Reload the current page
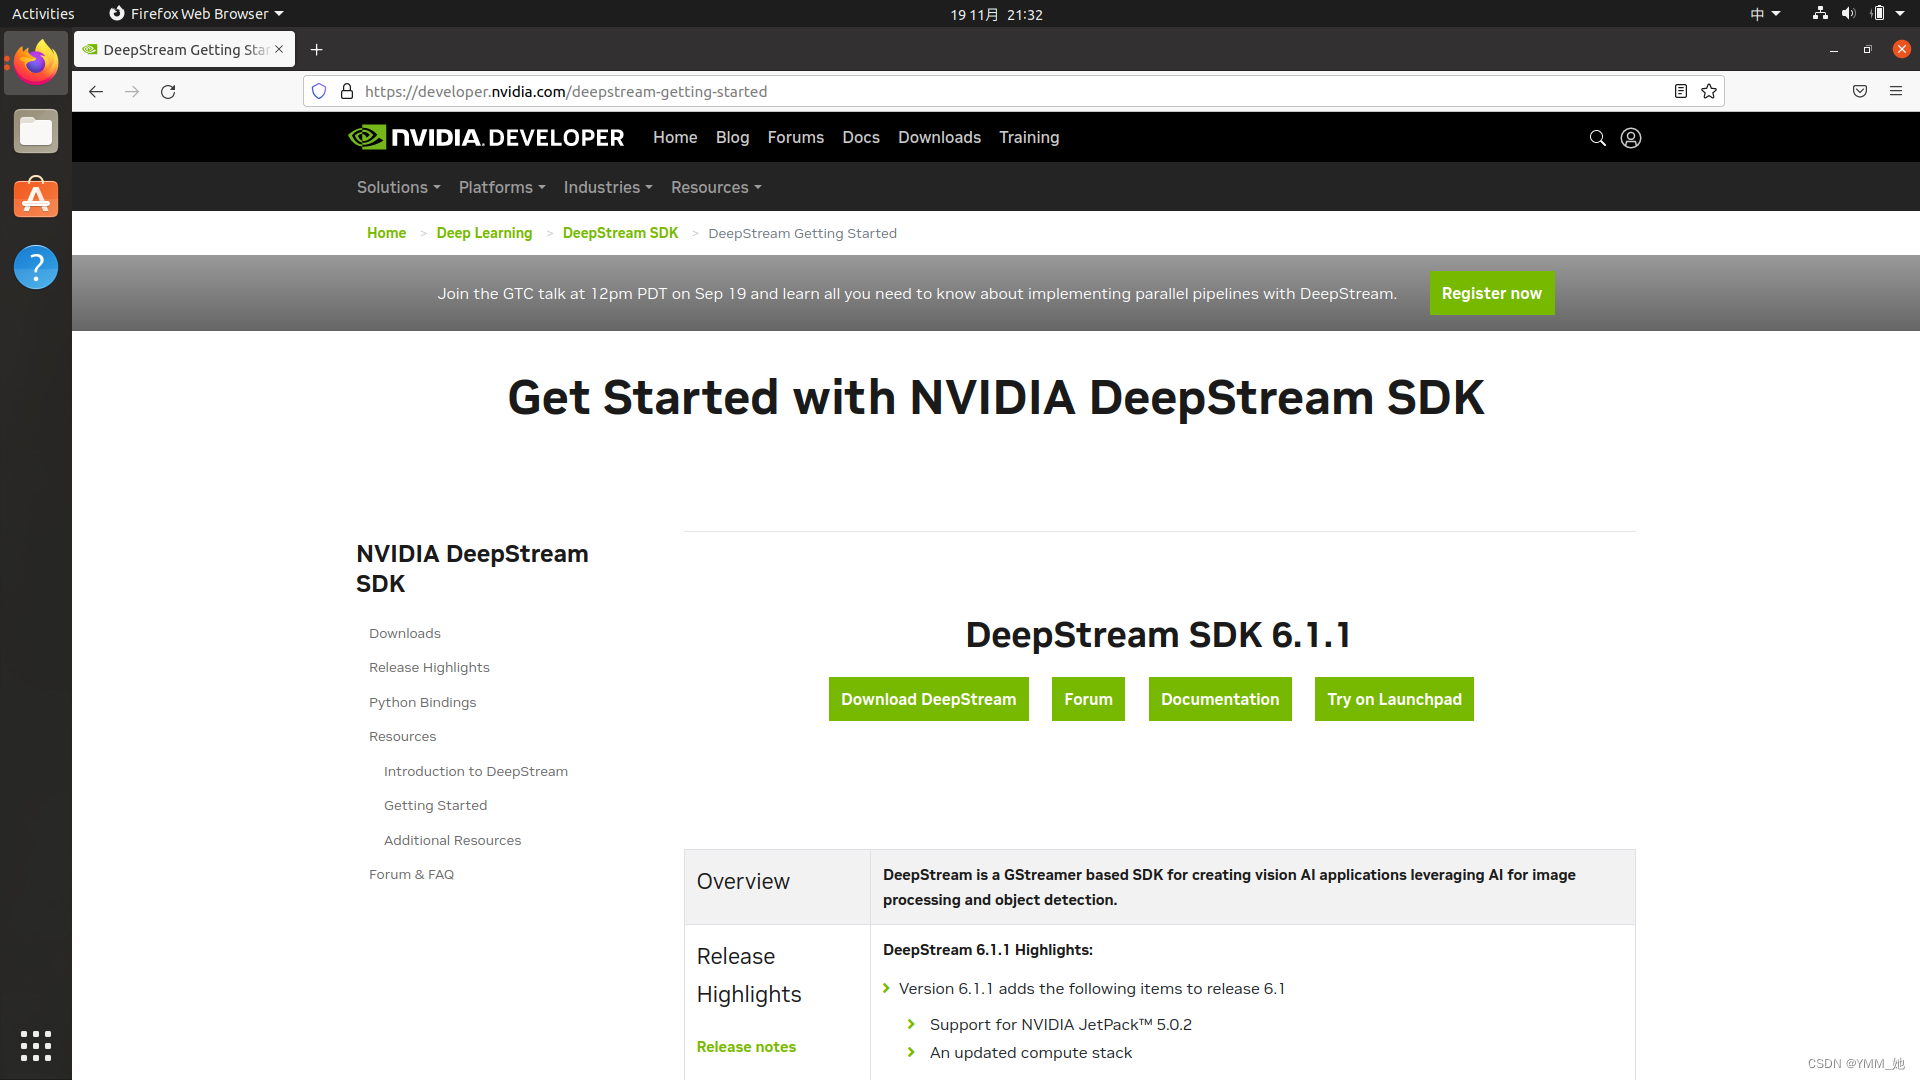 168,91
